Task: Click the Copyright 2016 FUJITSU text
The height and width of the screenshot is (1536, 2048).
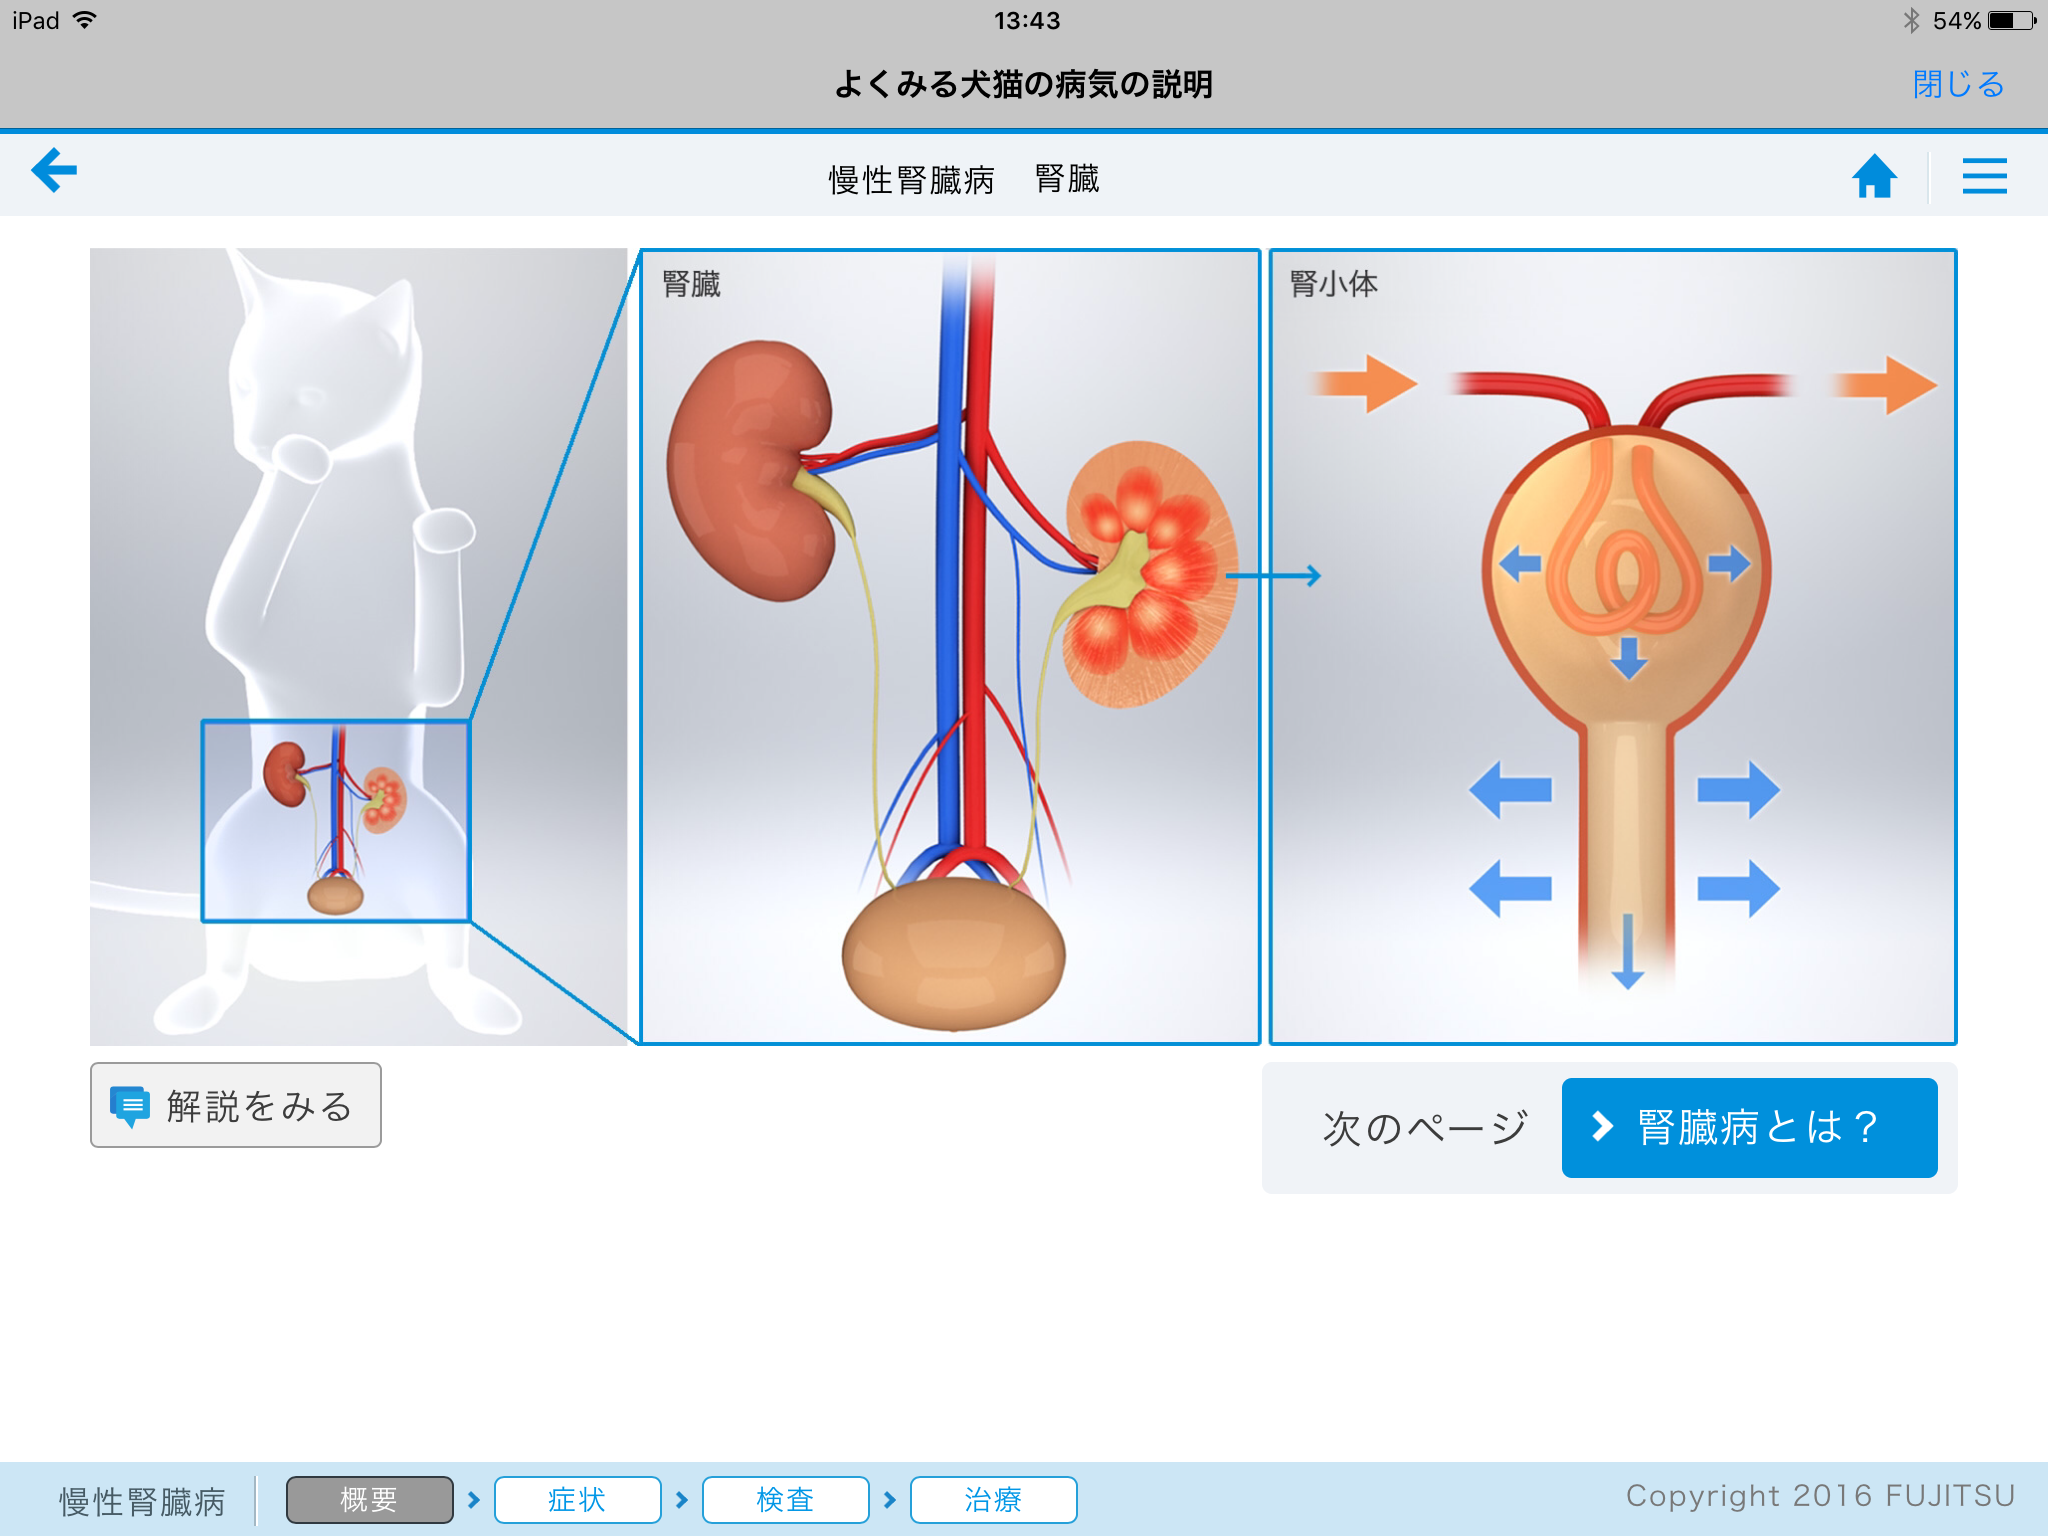Action: coord(1820,1496)
